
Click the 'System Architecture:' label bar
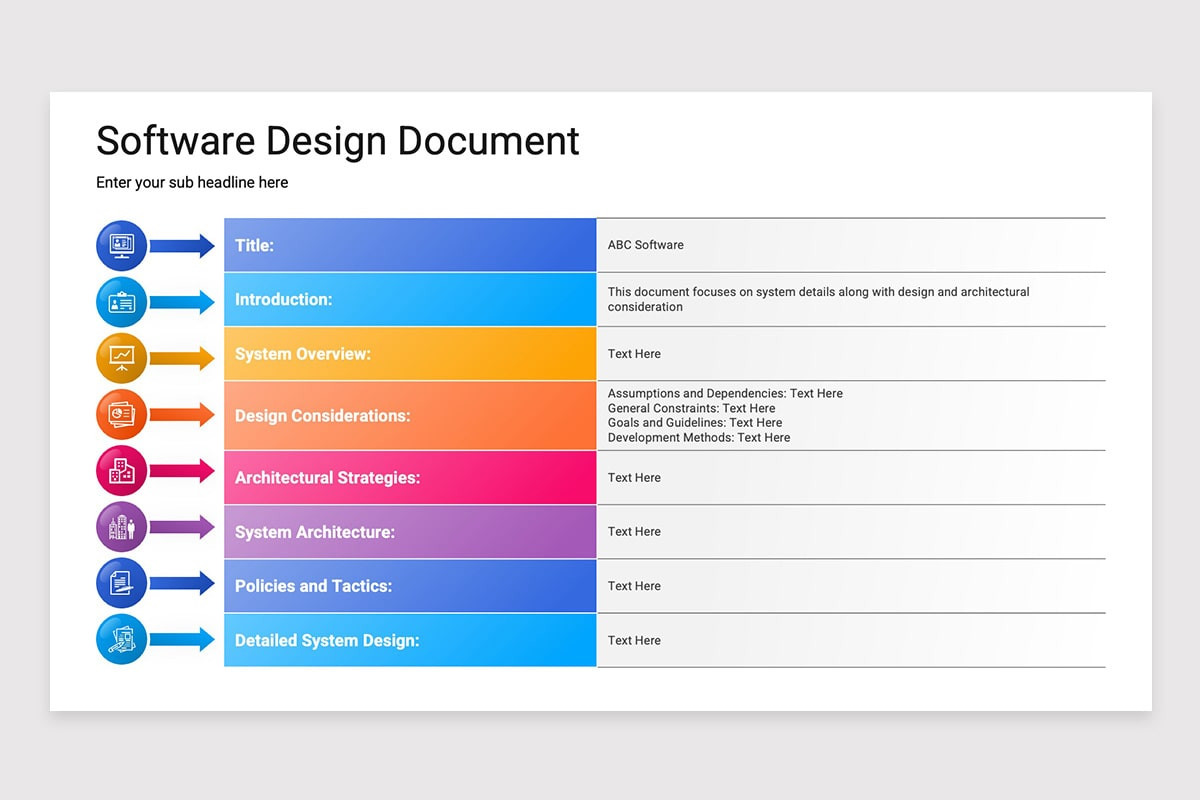pyautogui.click(x=410, y=532)
